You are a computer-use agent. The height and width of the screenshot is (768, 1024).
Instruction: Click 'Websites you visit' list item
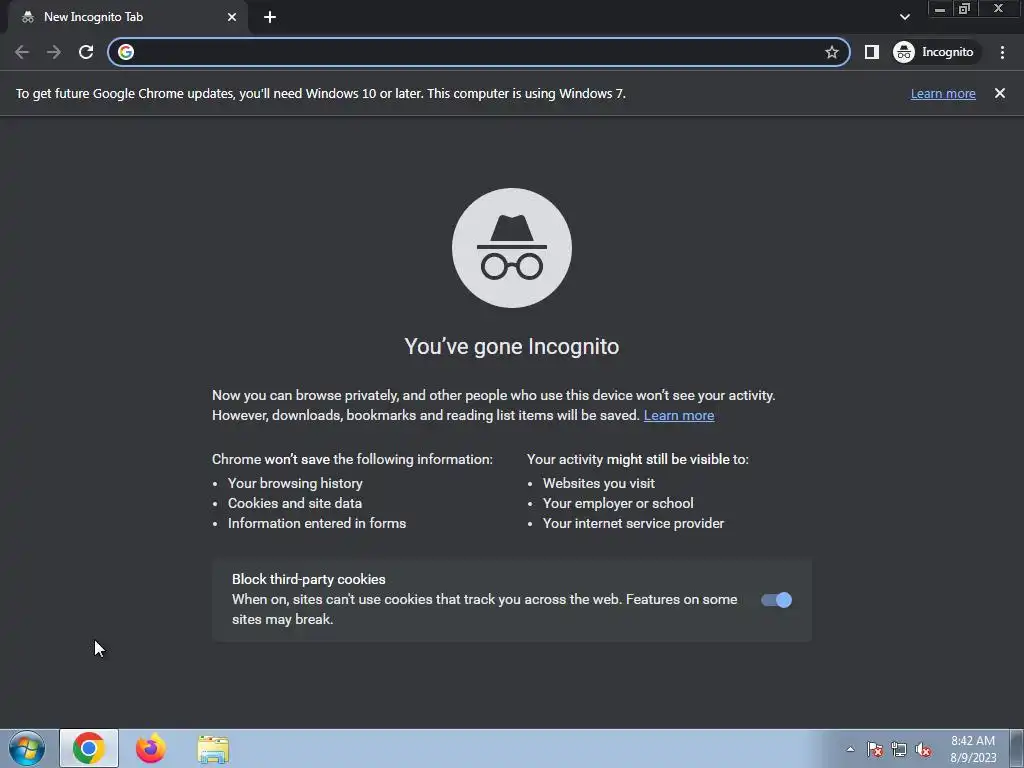(599, 483)
